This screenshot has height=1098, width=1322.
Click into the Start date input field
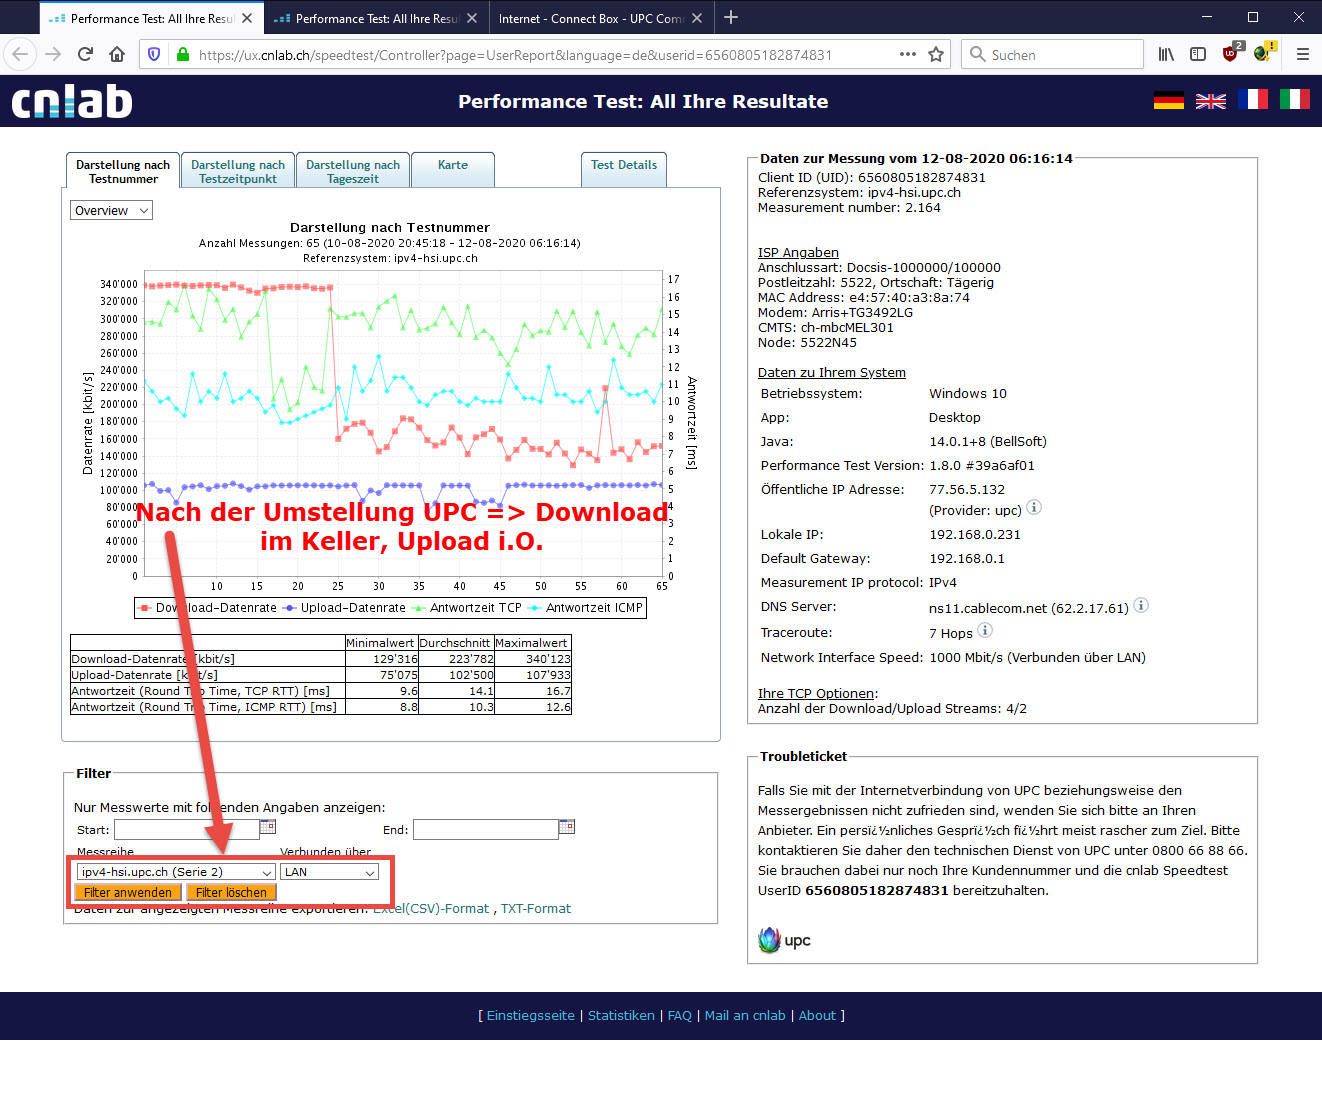point(186,829)
